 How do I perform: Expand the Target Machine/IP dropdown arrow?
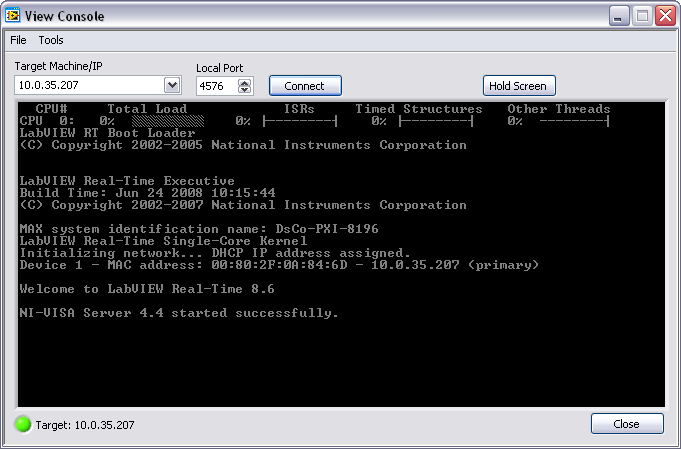click(x=171, y=86)
